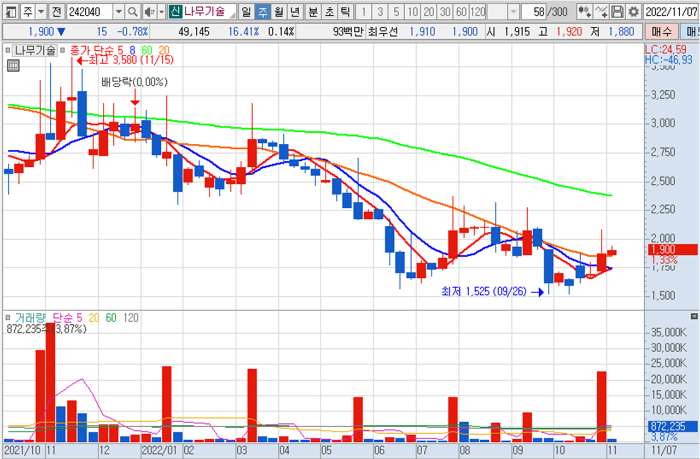
Task: Click the save chart floppy disk icon
Action: (x=617, y=12)
